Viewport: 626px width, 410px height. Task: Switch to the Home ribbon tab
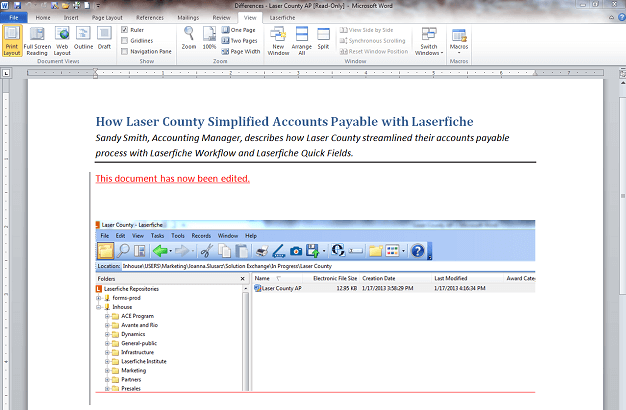click(x=43, y=18)
